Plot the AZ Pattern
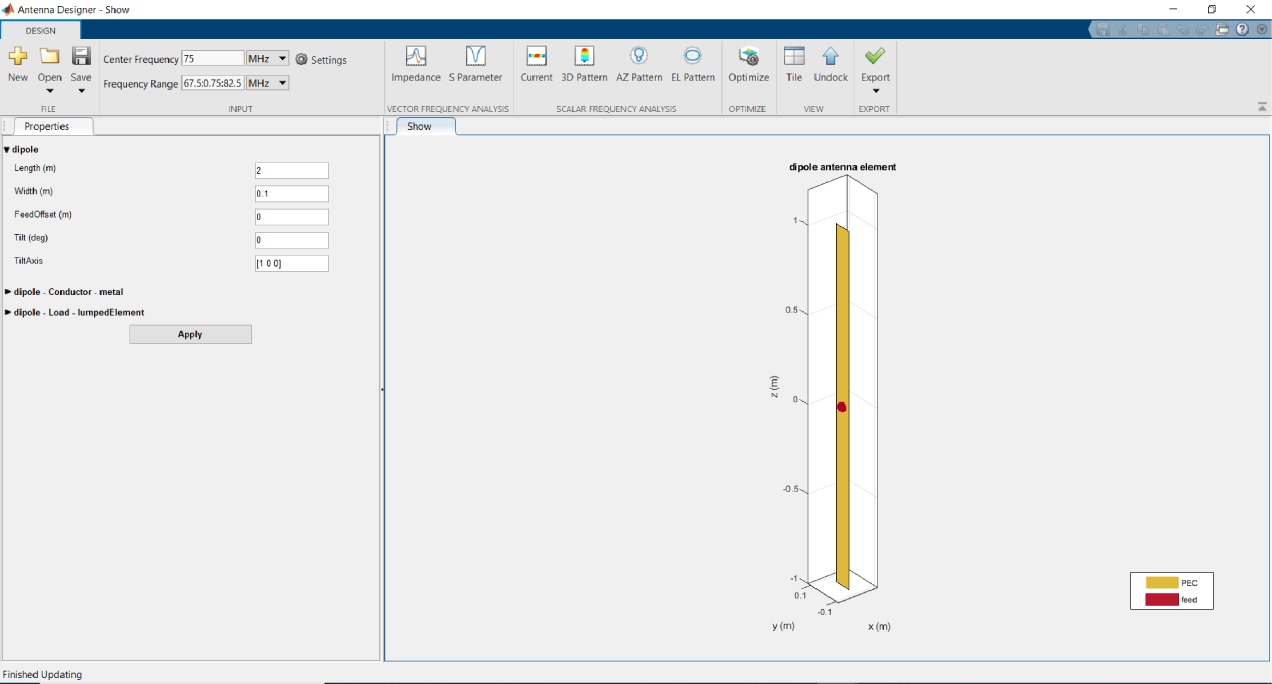This screenshot has height=684, width=1272. coord(638,64)
